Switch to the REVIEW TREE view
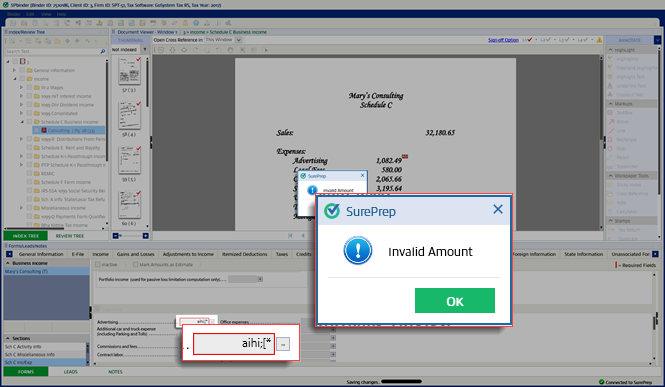The image size is (665, 387). coord(70,236)
